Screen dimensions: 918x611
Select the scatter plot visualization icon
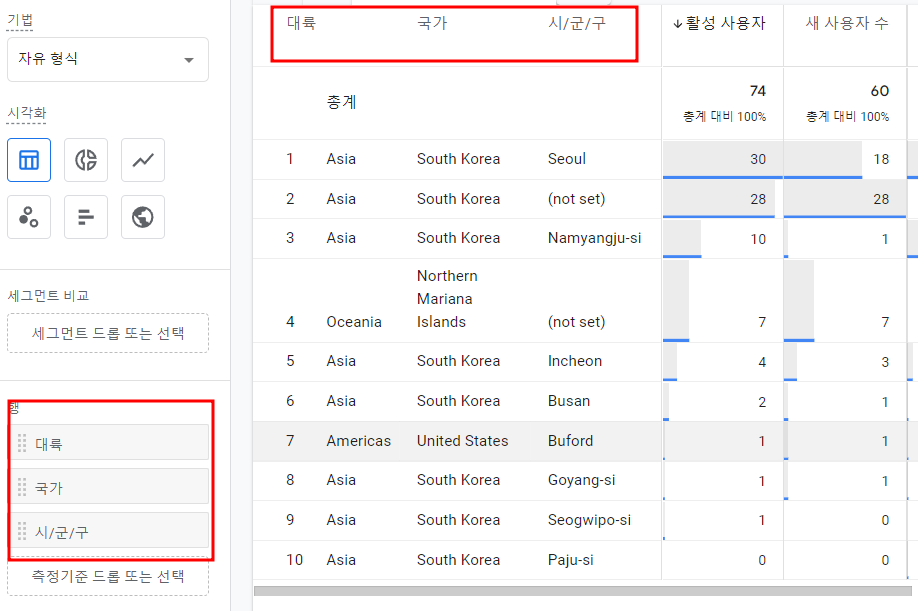pos(29,217)
